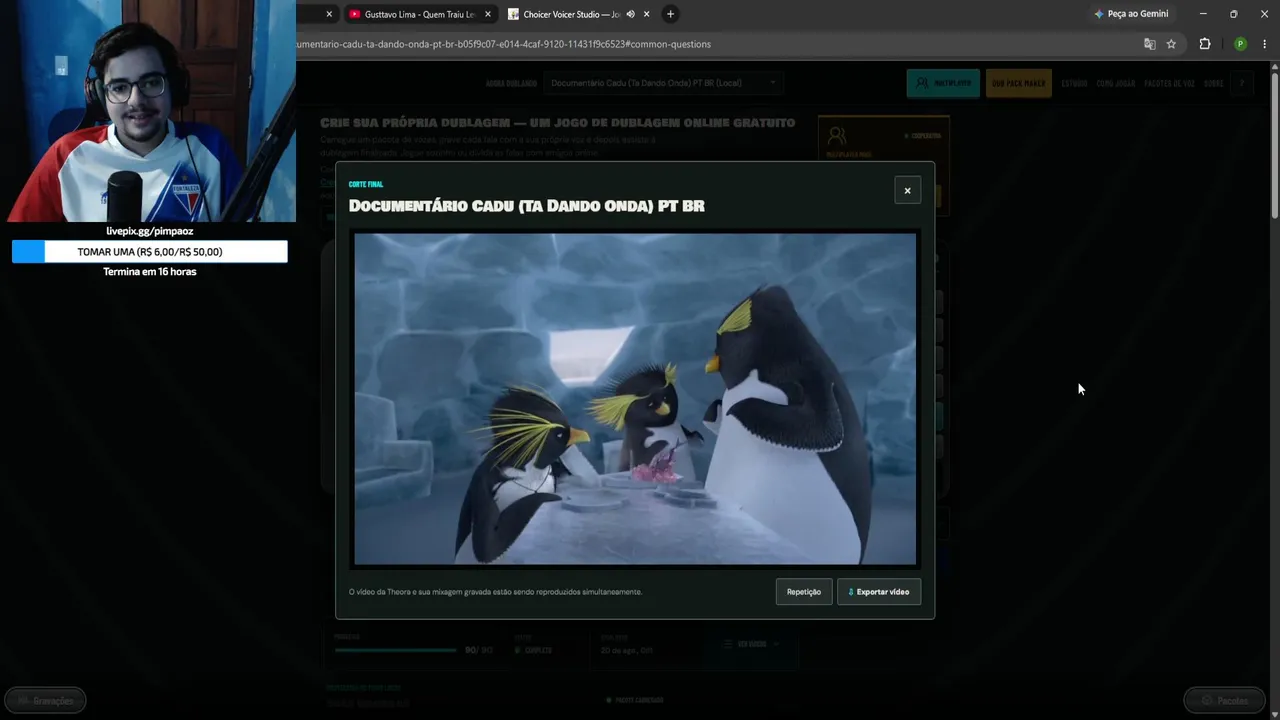Open the Chrome three-dot menu
This screenshot has height=720, width=1280.
tap(1265, 44)
